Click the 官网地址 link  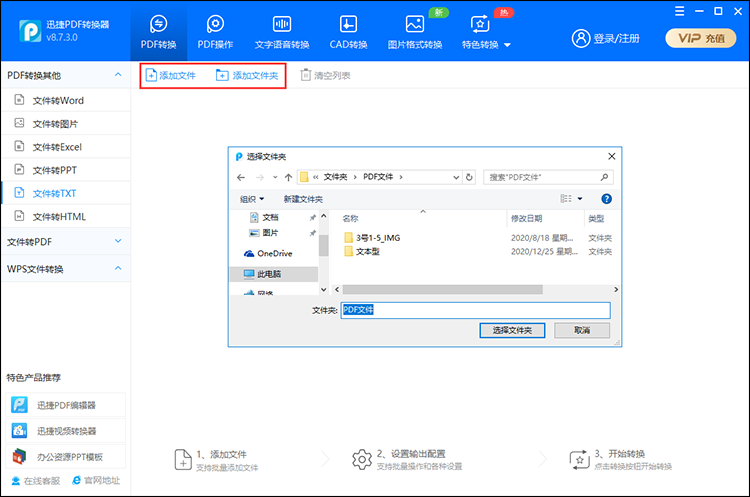[96, 480]
